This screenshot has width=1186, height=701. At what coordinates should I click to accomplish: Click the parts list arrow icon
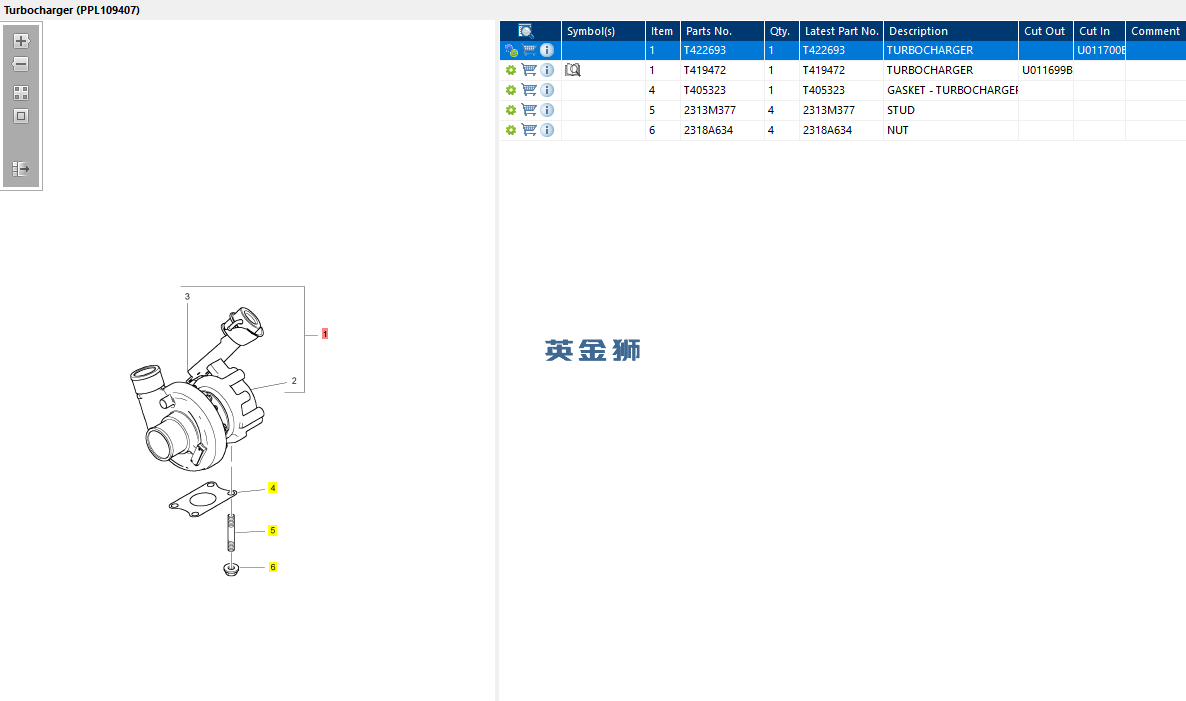click(x=21, y=169)
